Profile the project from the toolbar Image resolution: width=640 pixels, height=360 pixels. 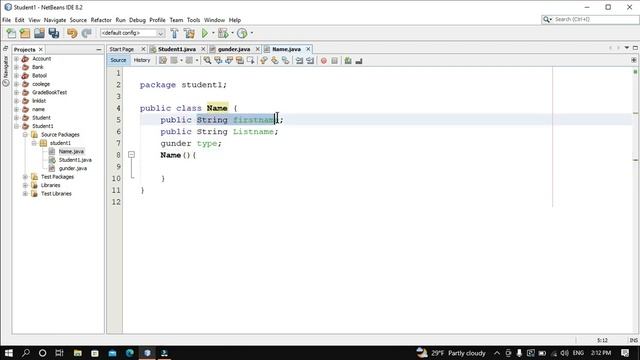(x=242, y=33)
